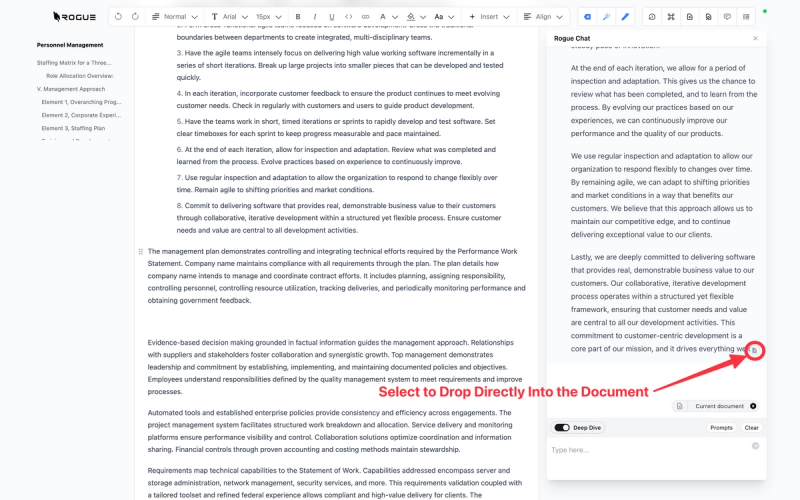Select Personnel Management heading in outline
Viewport: 800px width, 500px height.
[70, 45]
